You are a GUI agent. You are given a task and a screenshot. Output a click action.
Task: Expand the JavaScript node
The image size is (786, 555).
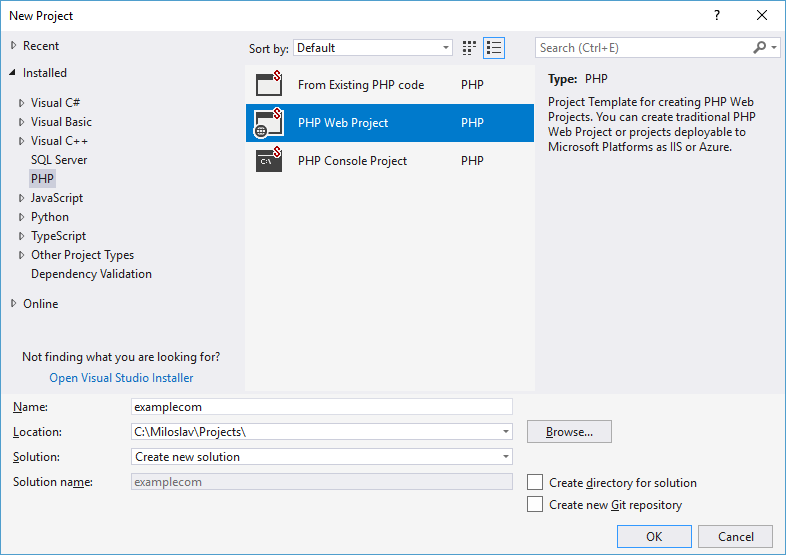pos(21,198)
